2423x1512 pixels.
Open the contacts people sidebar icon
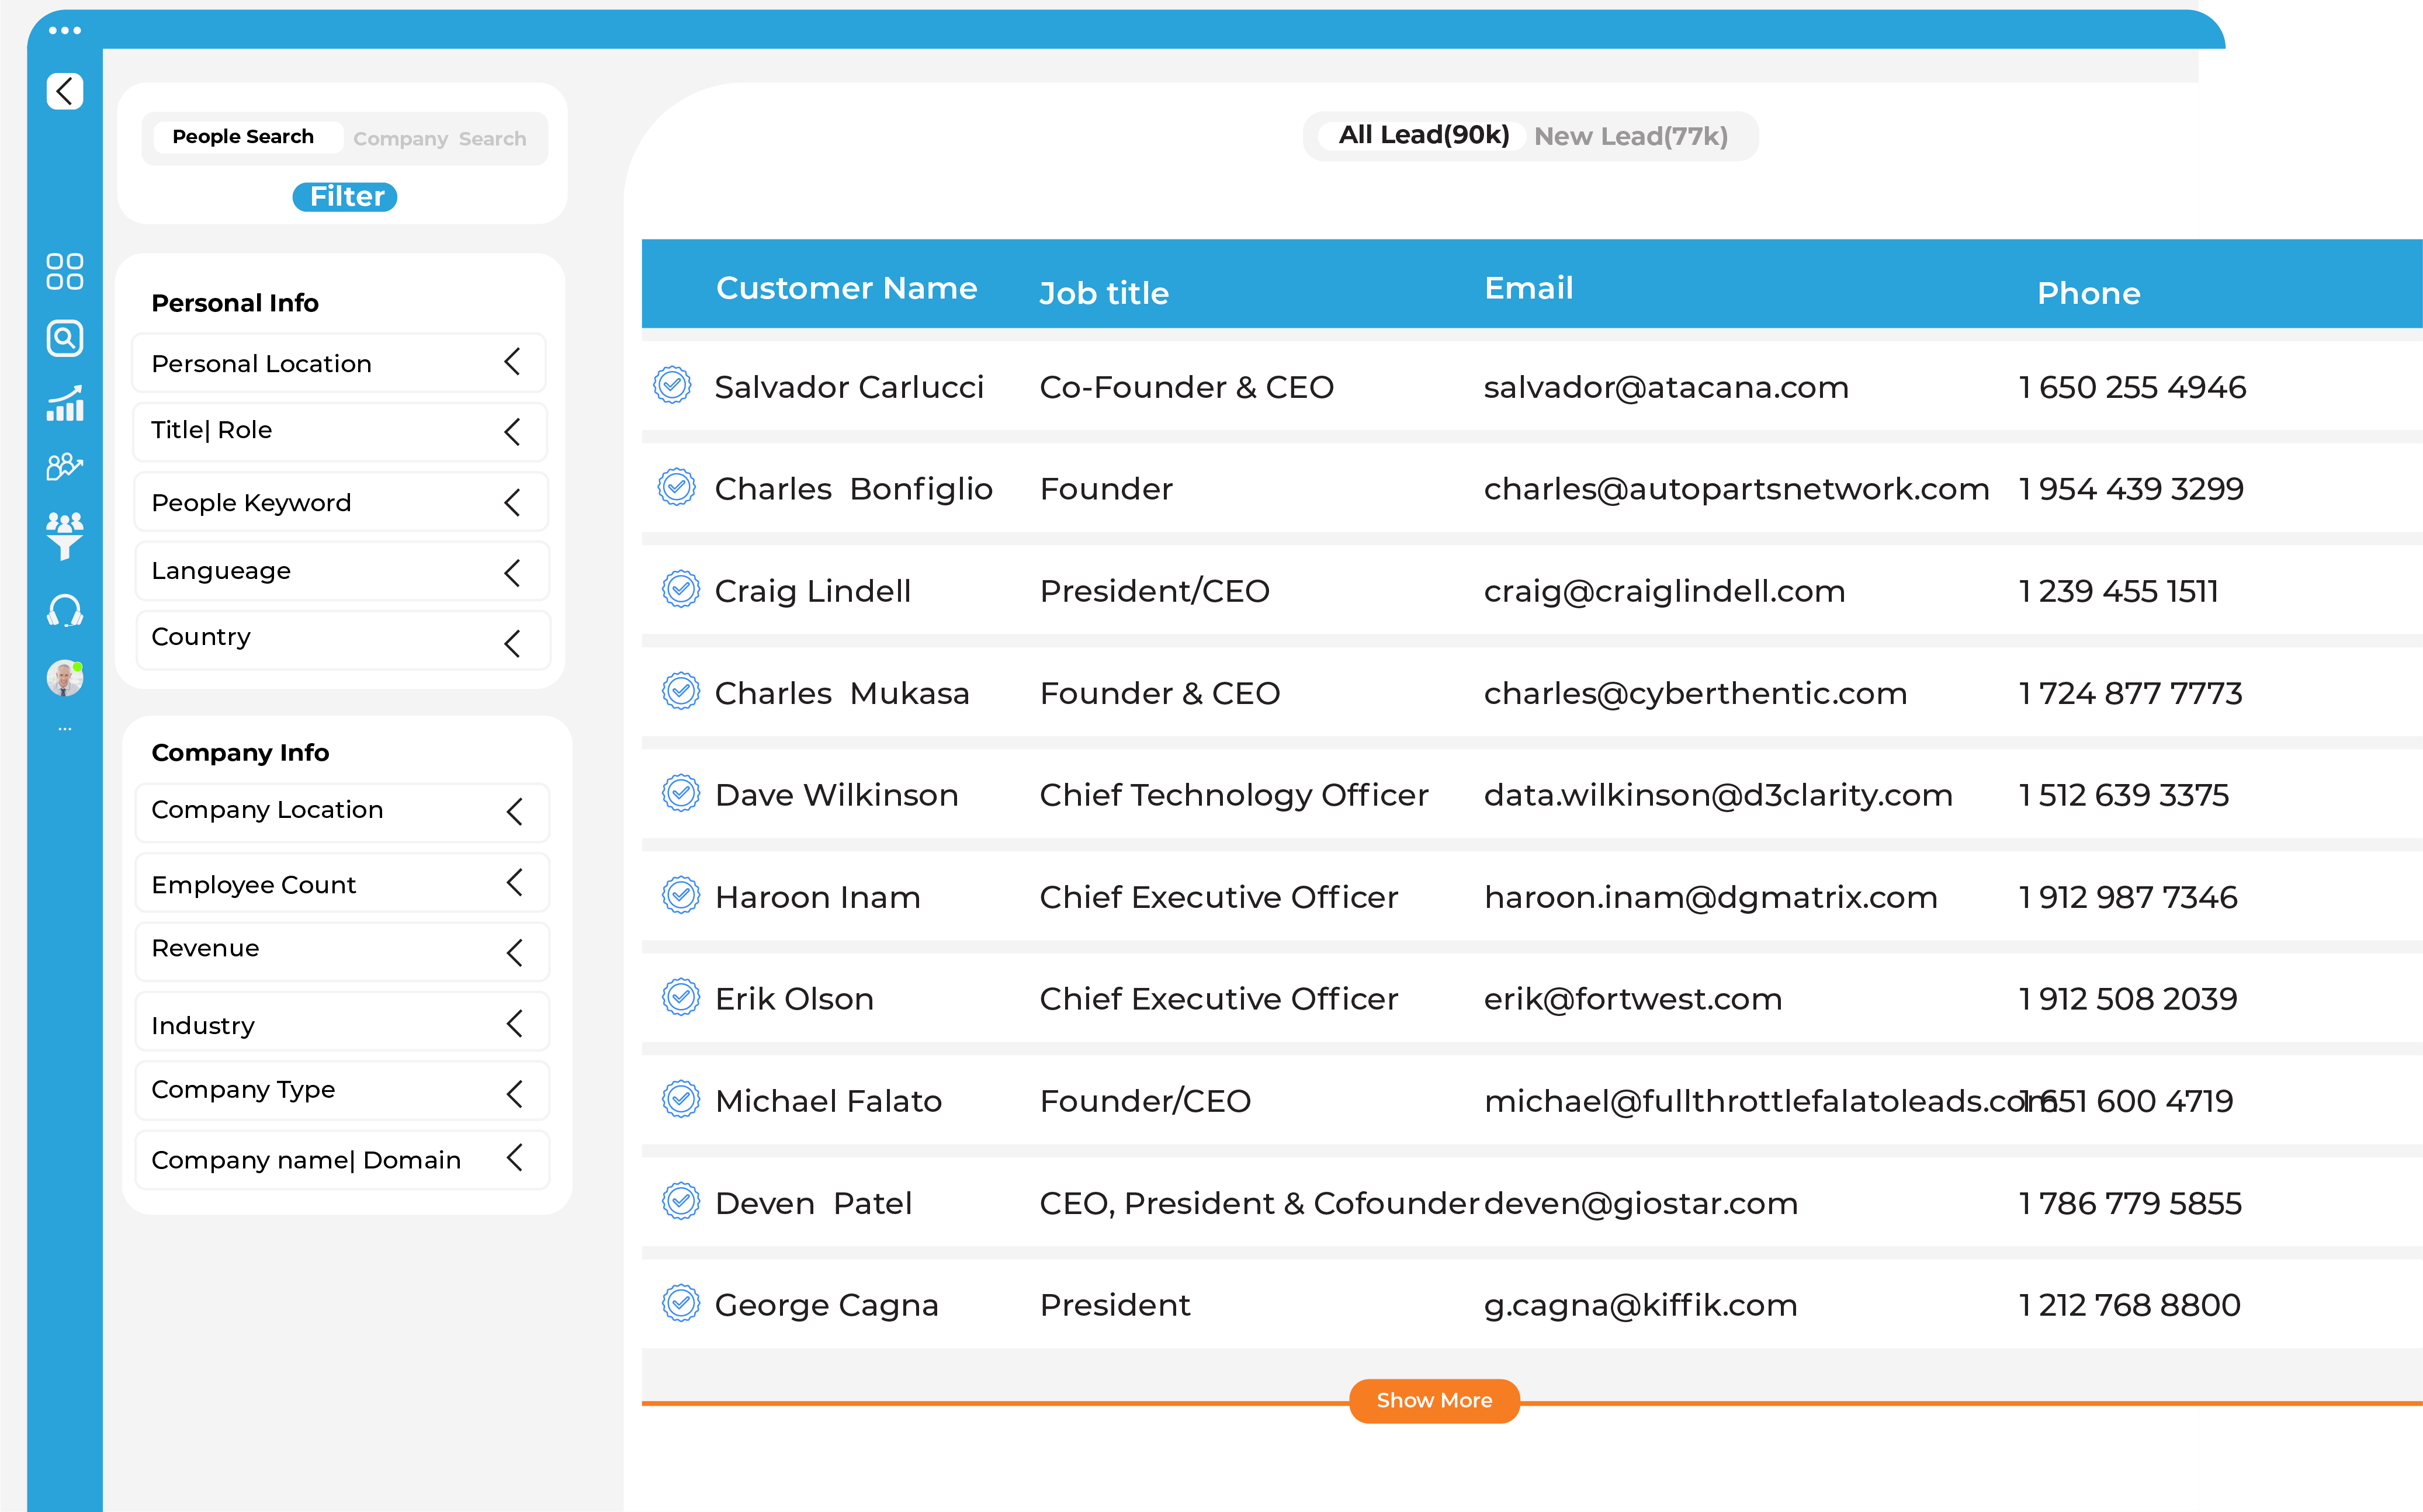pos(64,466)
